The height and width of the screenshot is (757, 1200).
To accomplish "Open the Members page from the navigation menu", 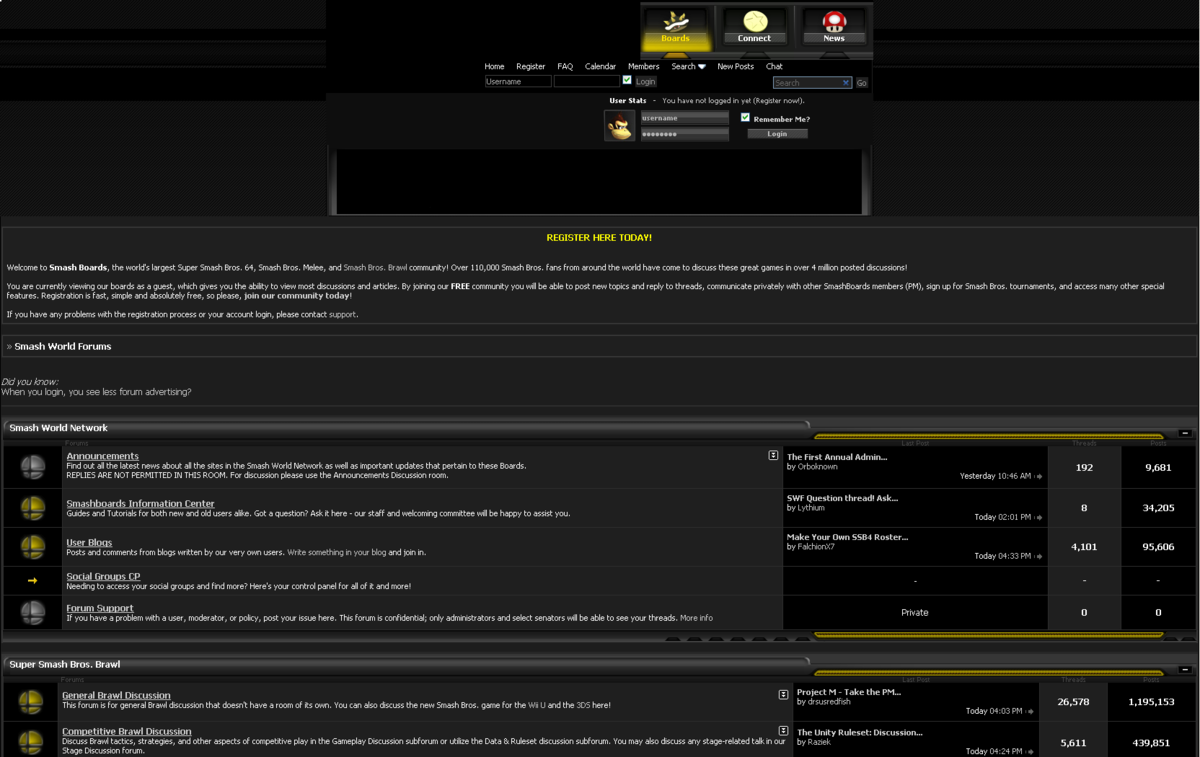I will (643, 66).
